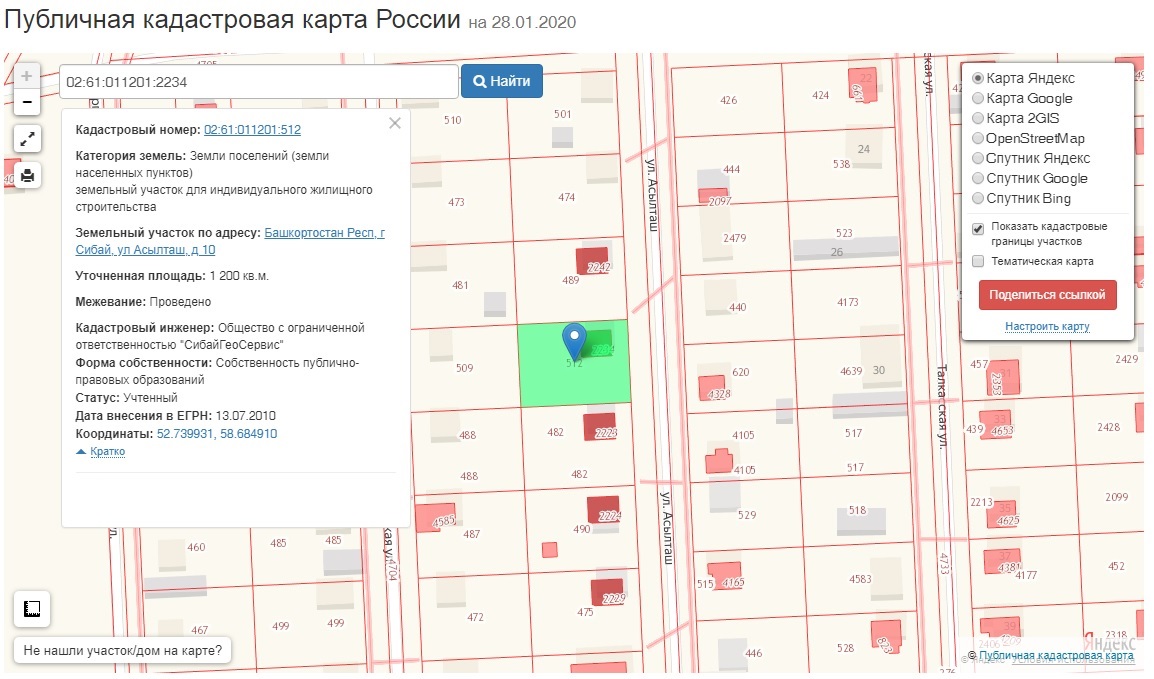The width and height of the screenshot is (1154, 679).
Task: Click red building 4165 on map
Action: [x=724, y=575]
